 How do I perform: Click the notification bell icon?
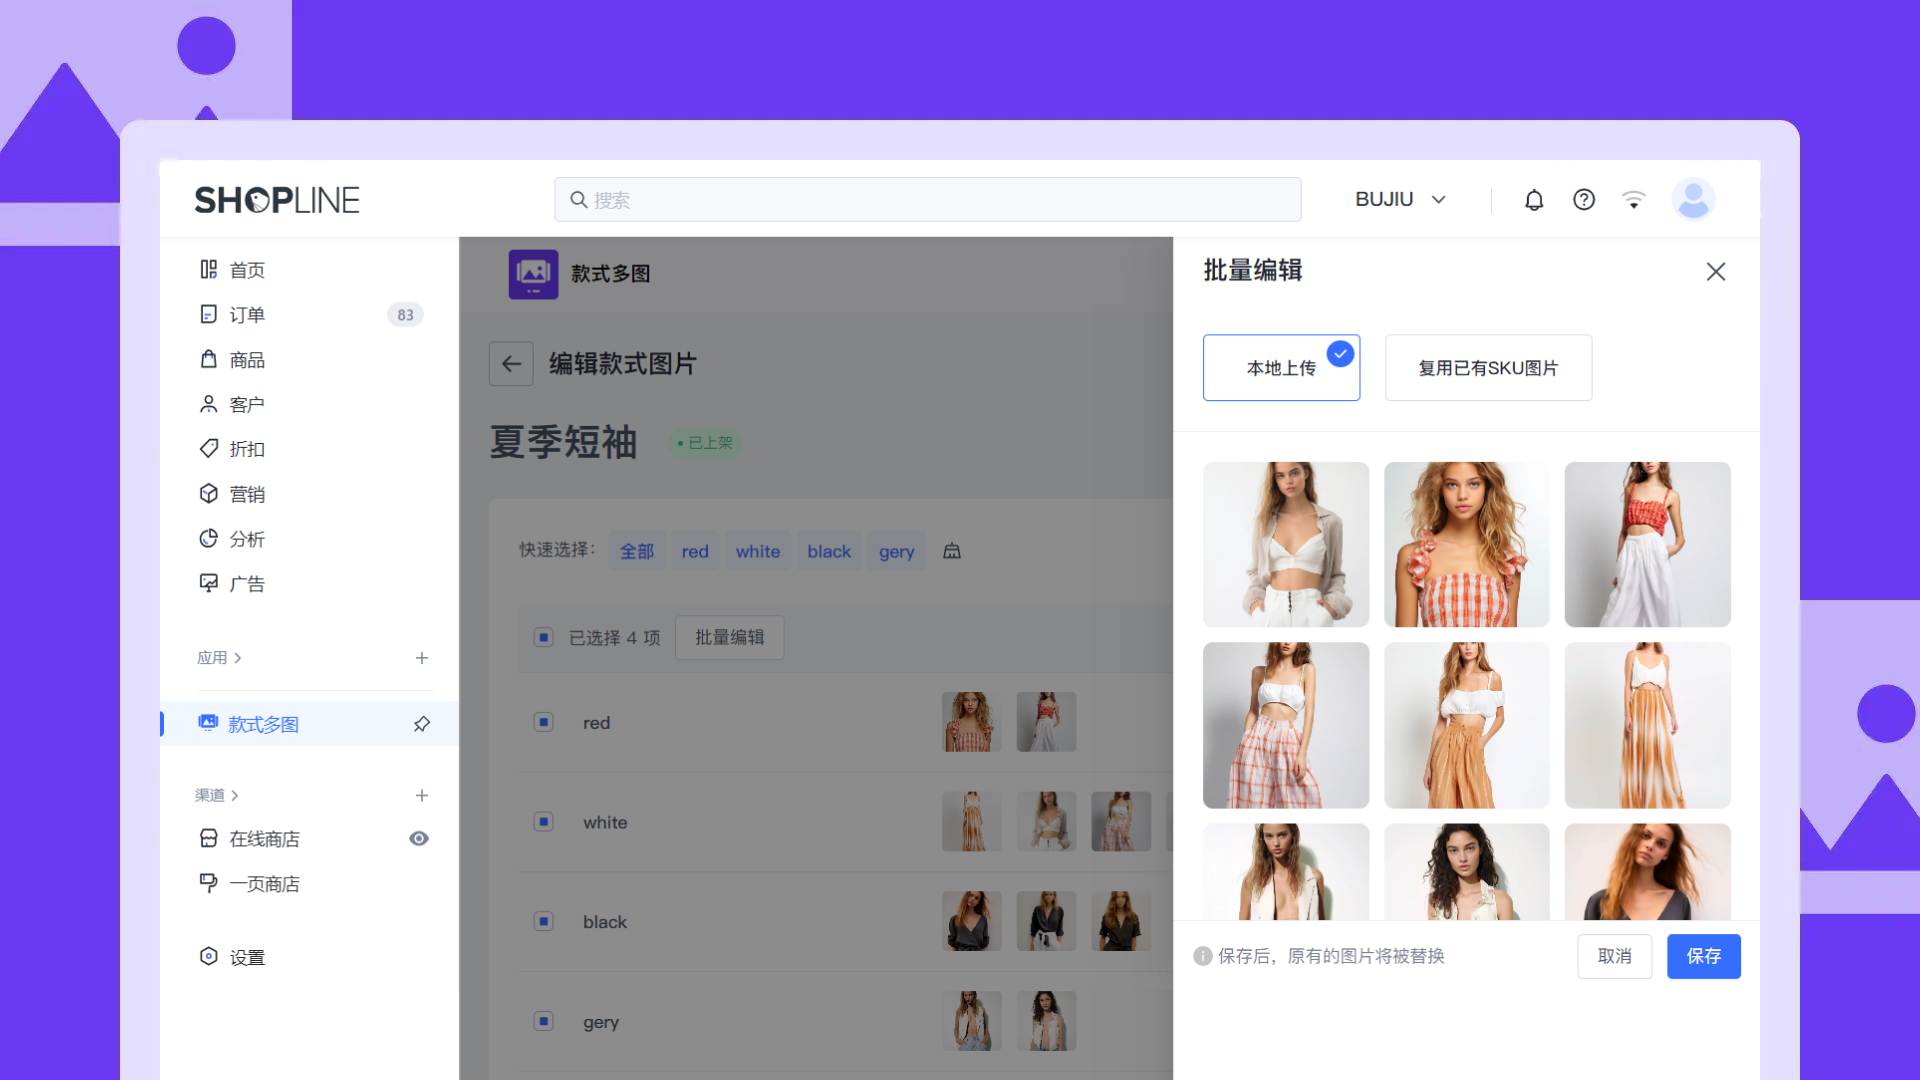pos(1533,200)
